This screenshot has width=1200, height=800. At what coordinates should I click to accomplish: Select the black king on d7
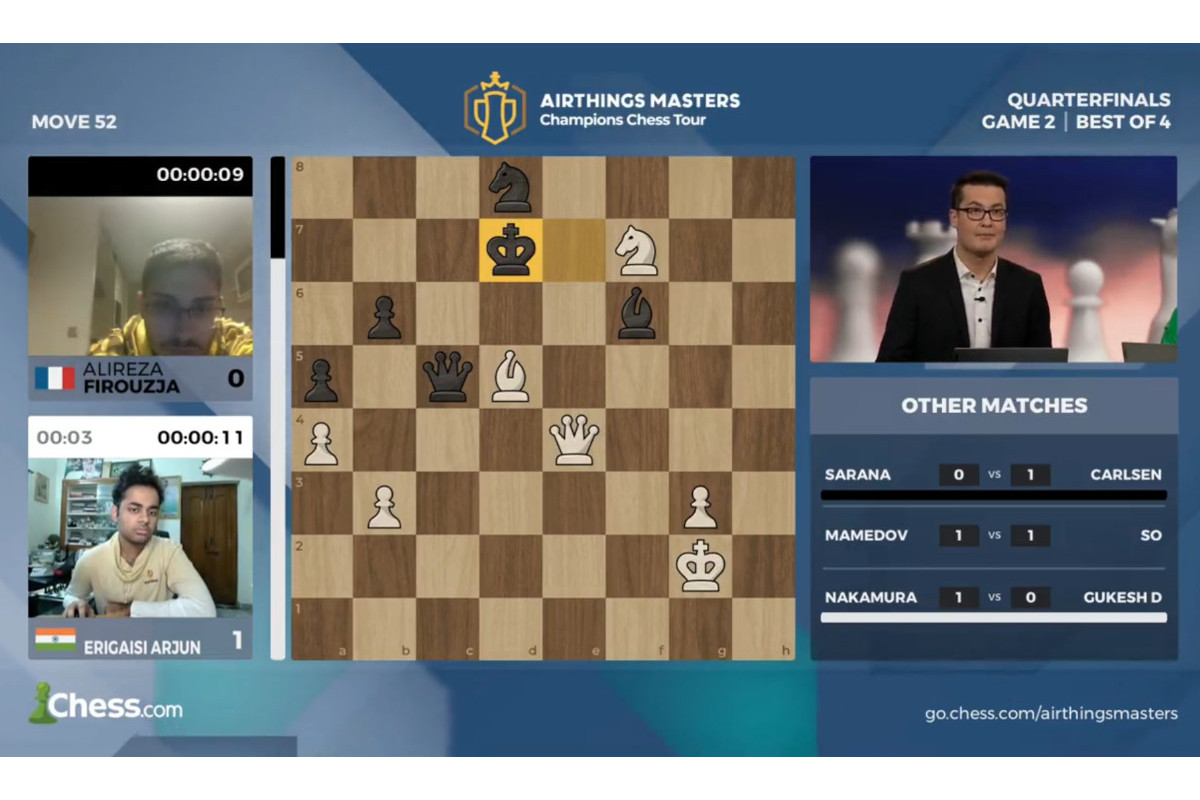tap(511, 250)
